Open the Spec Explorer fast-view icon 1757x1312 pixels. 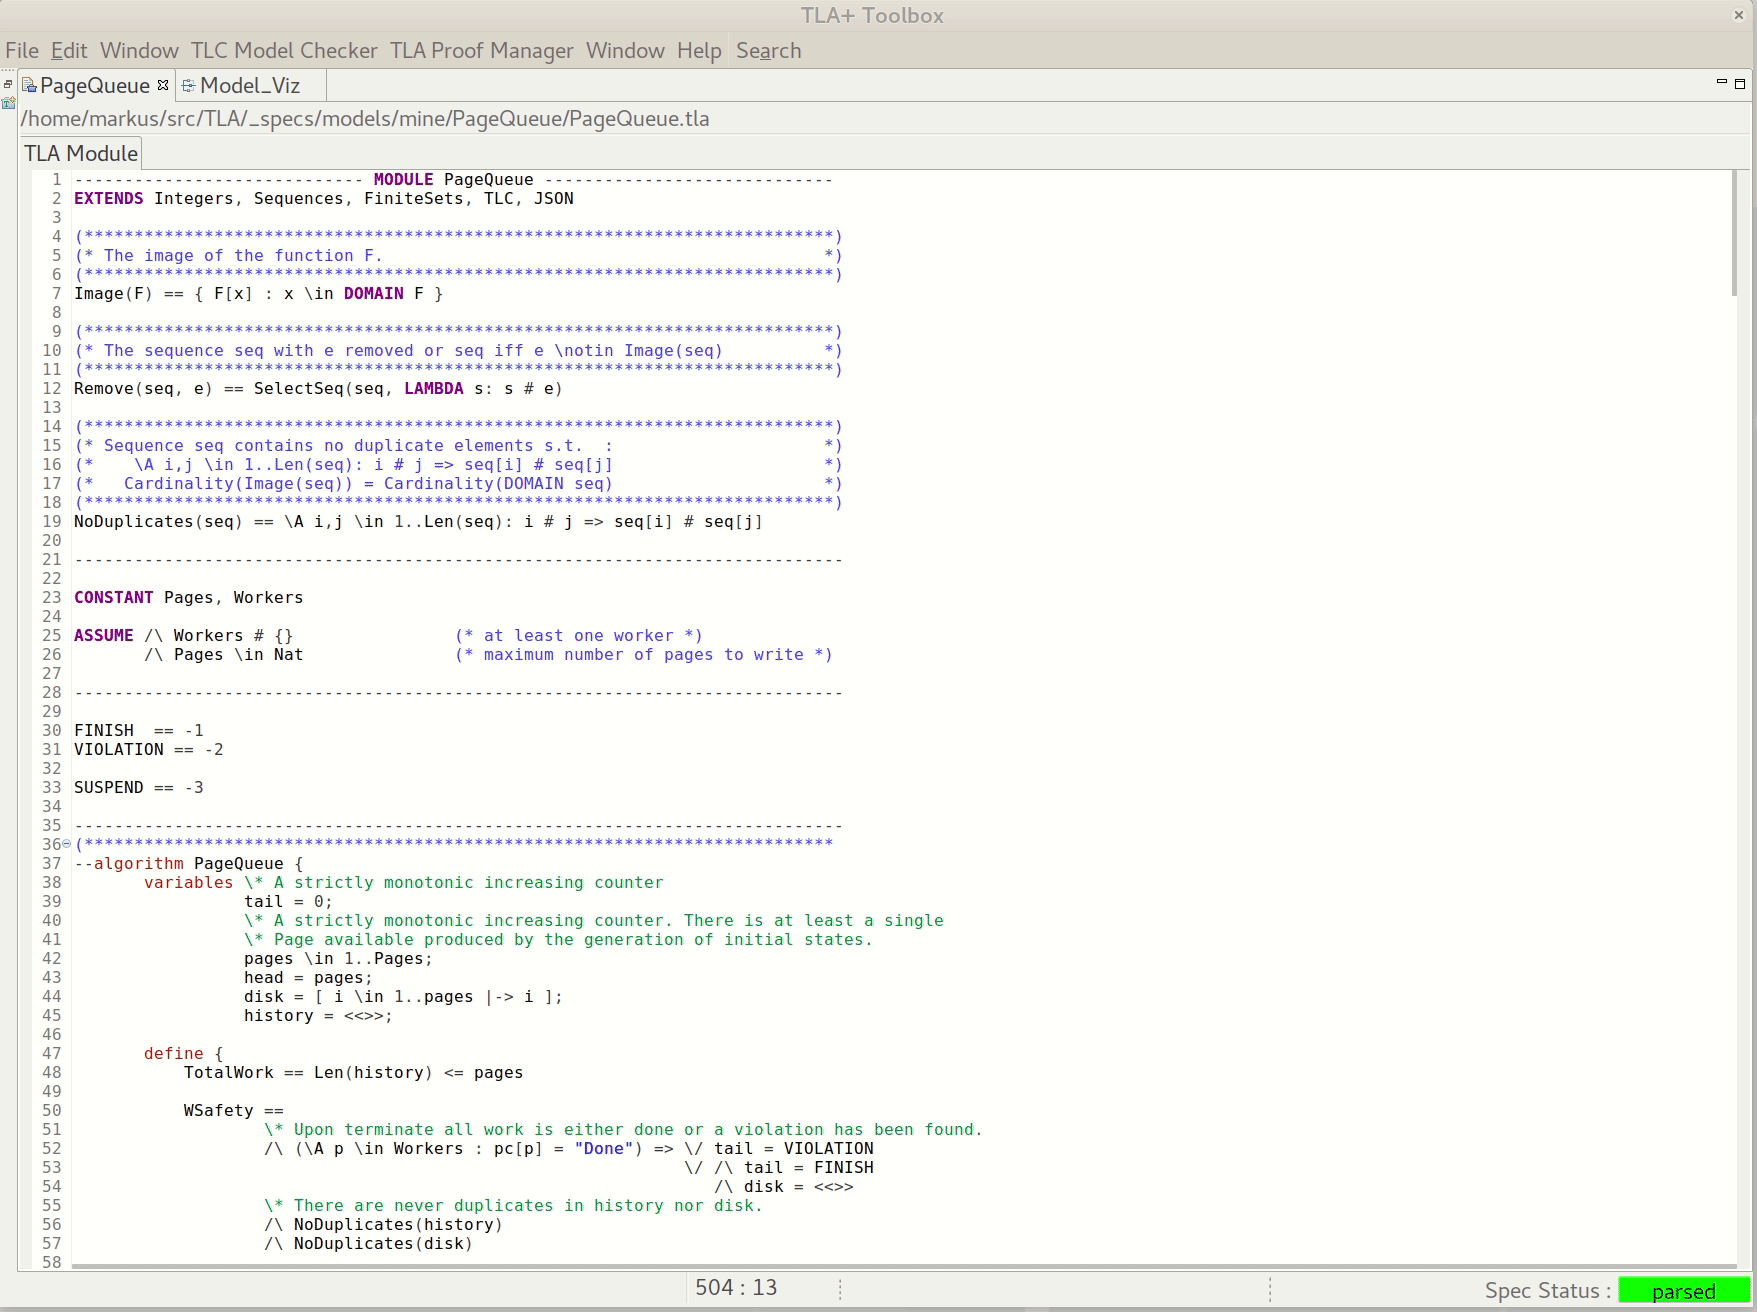(8, 103)
